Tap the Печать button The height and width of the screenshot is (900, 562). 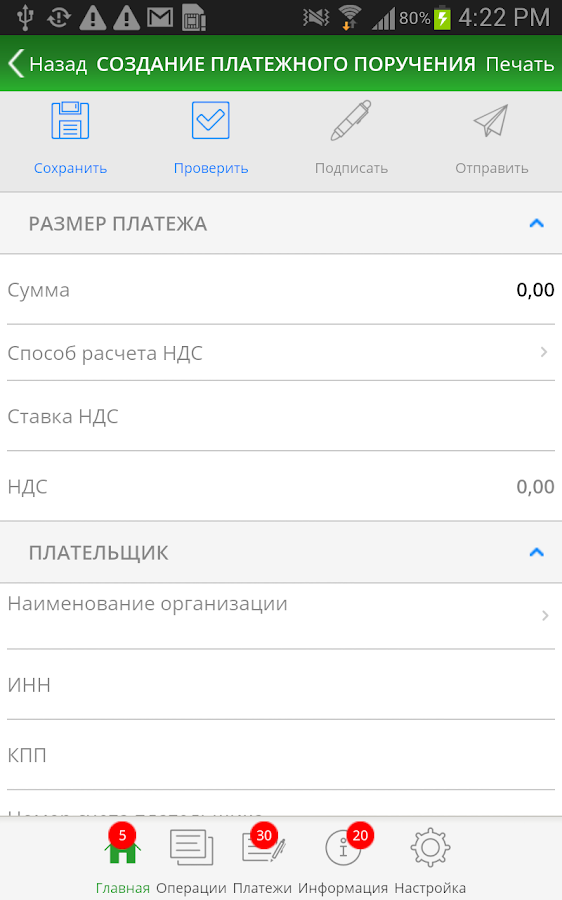click(520, 64)
